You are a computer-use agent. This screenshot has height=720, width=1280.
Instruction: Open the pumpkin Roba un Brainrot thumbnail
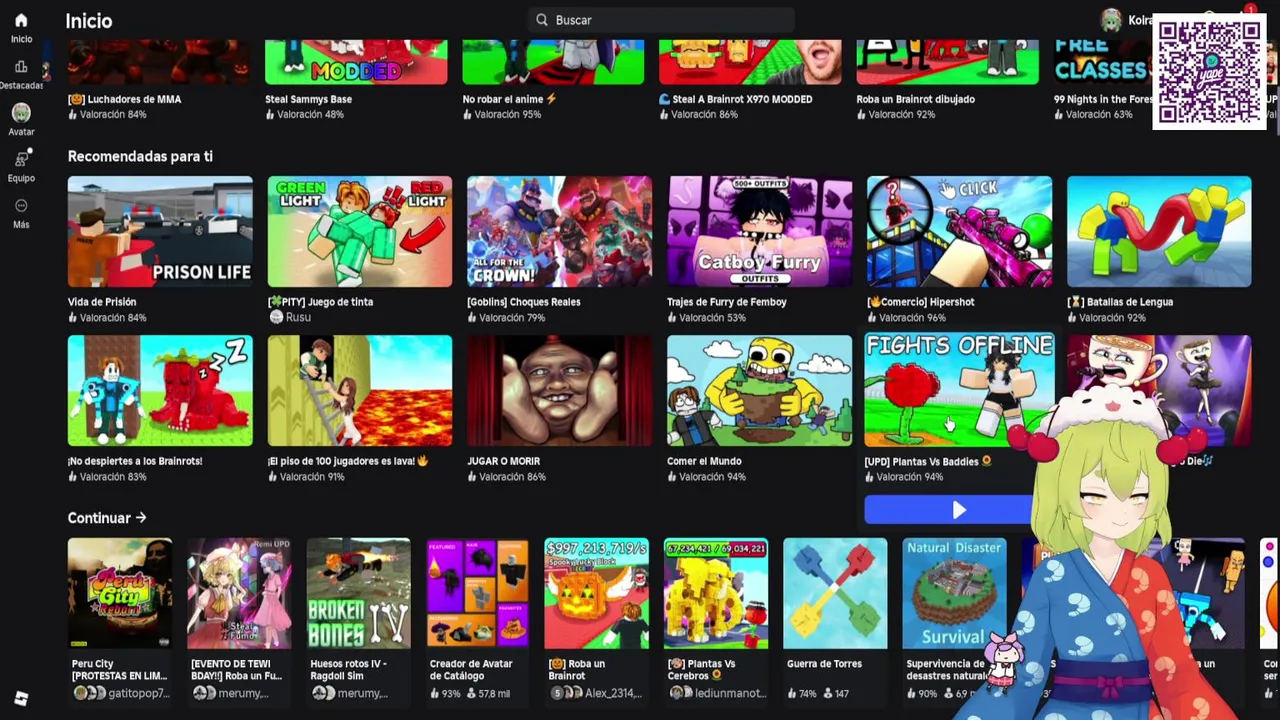[597, 594]
